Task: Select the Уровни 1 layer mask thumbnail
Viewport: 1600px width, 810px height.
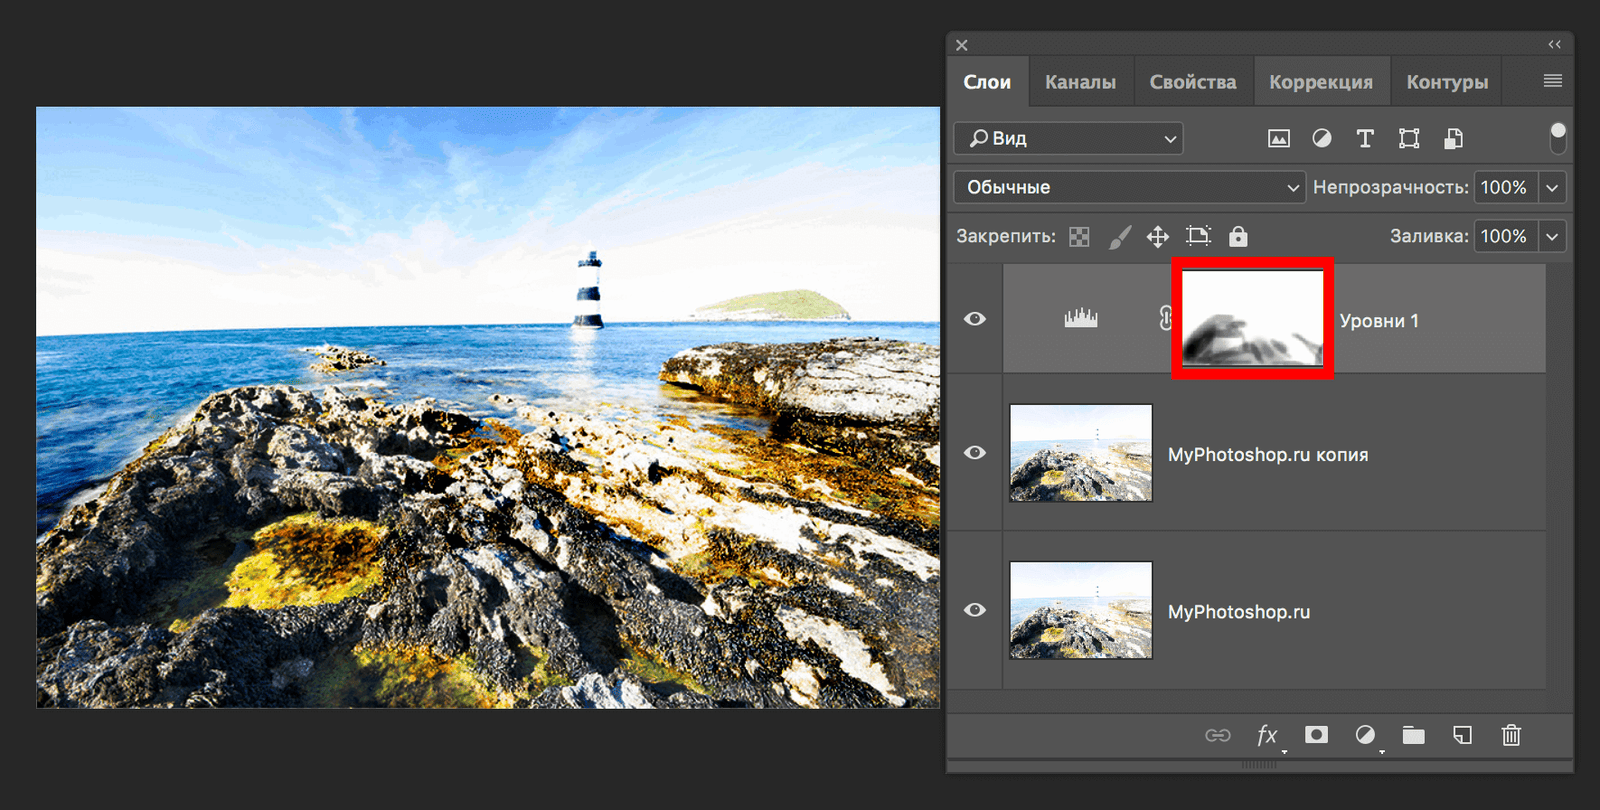Action: click(x=1252, y=319)
